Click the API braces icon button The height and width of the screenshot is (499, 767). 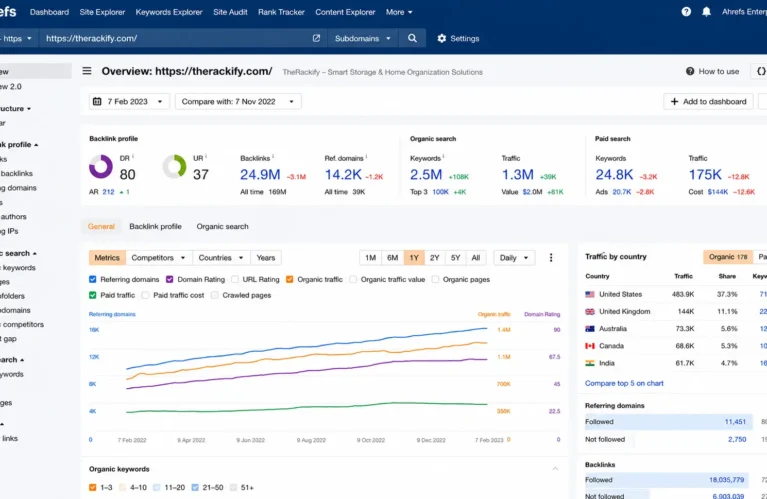click(761, 71)
